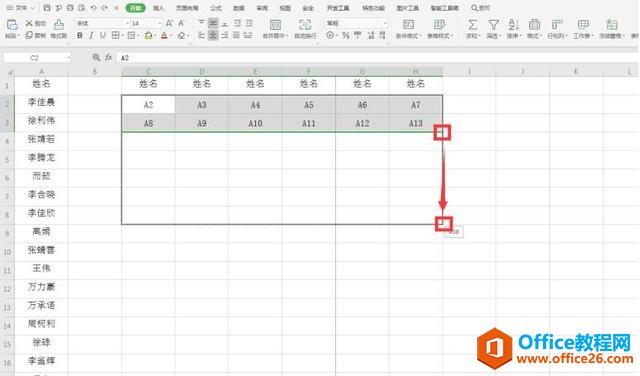Expand the number format dropdown

384,23
